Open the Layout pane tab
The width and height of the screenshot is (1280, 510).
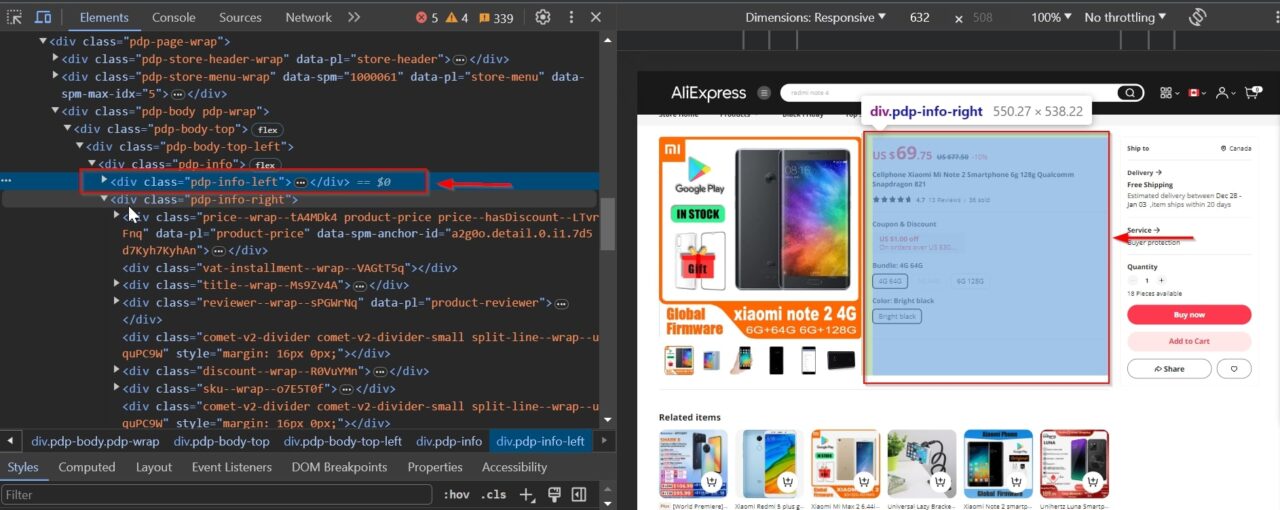tap(154, 467)
